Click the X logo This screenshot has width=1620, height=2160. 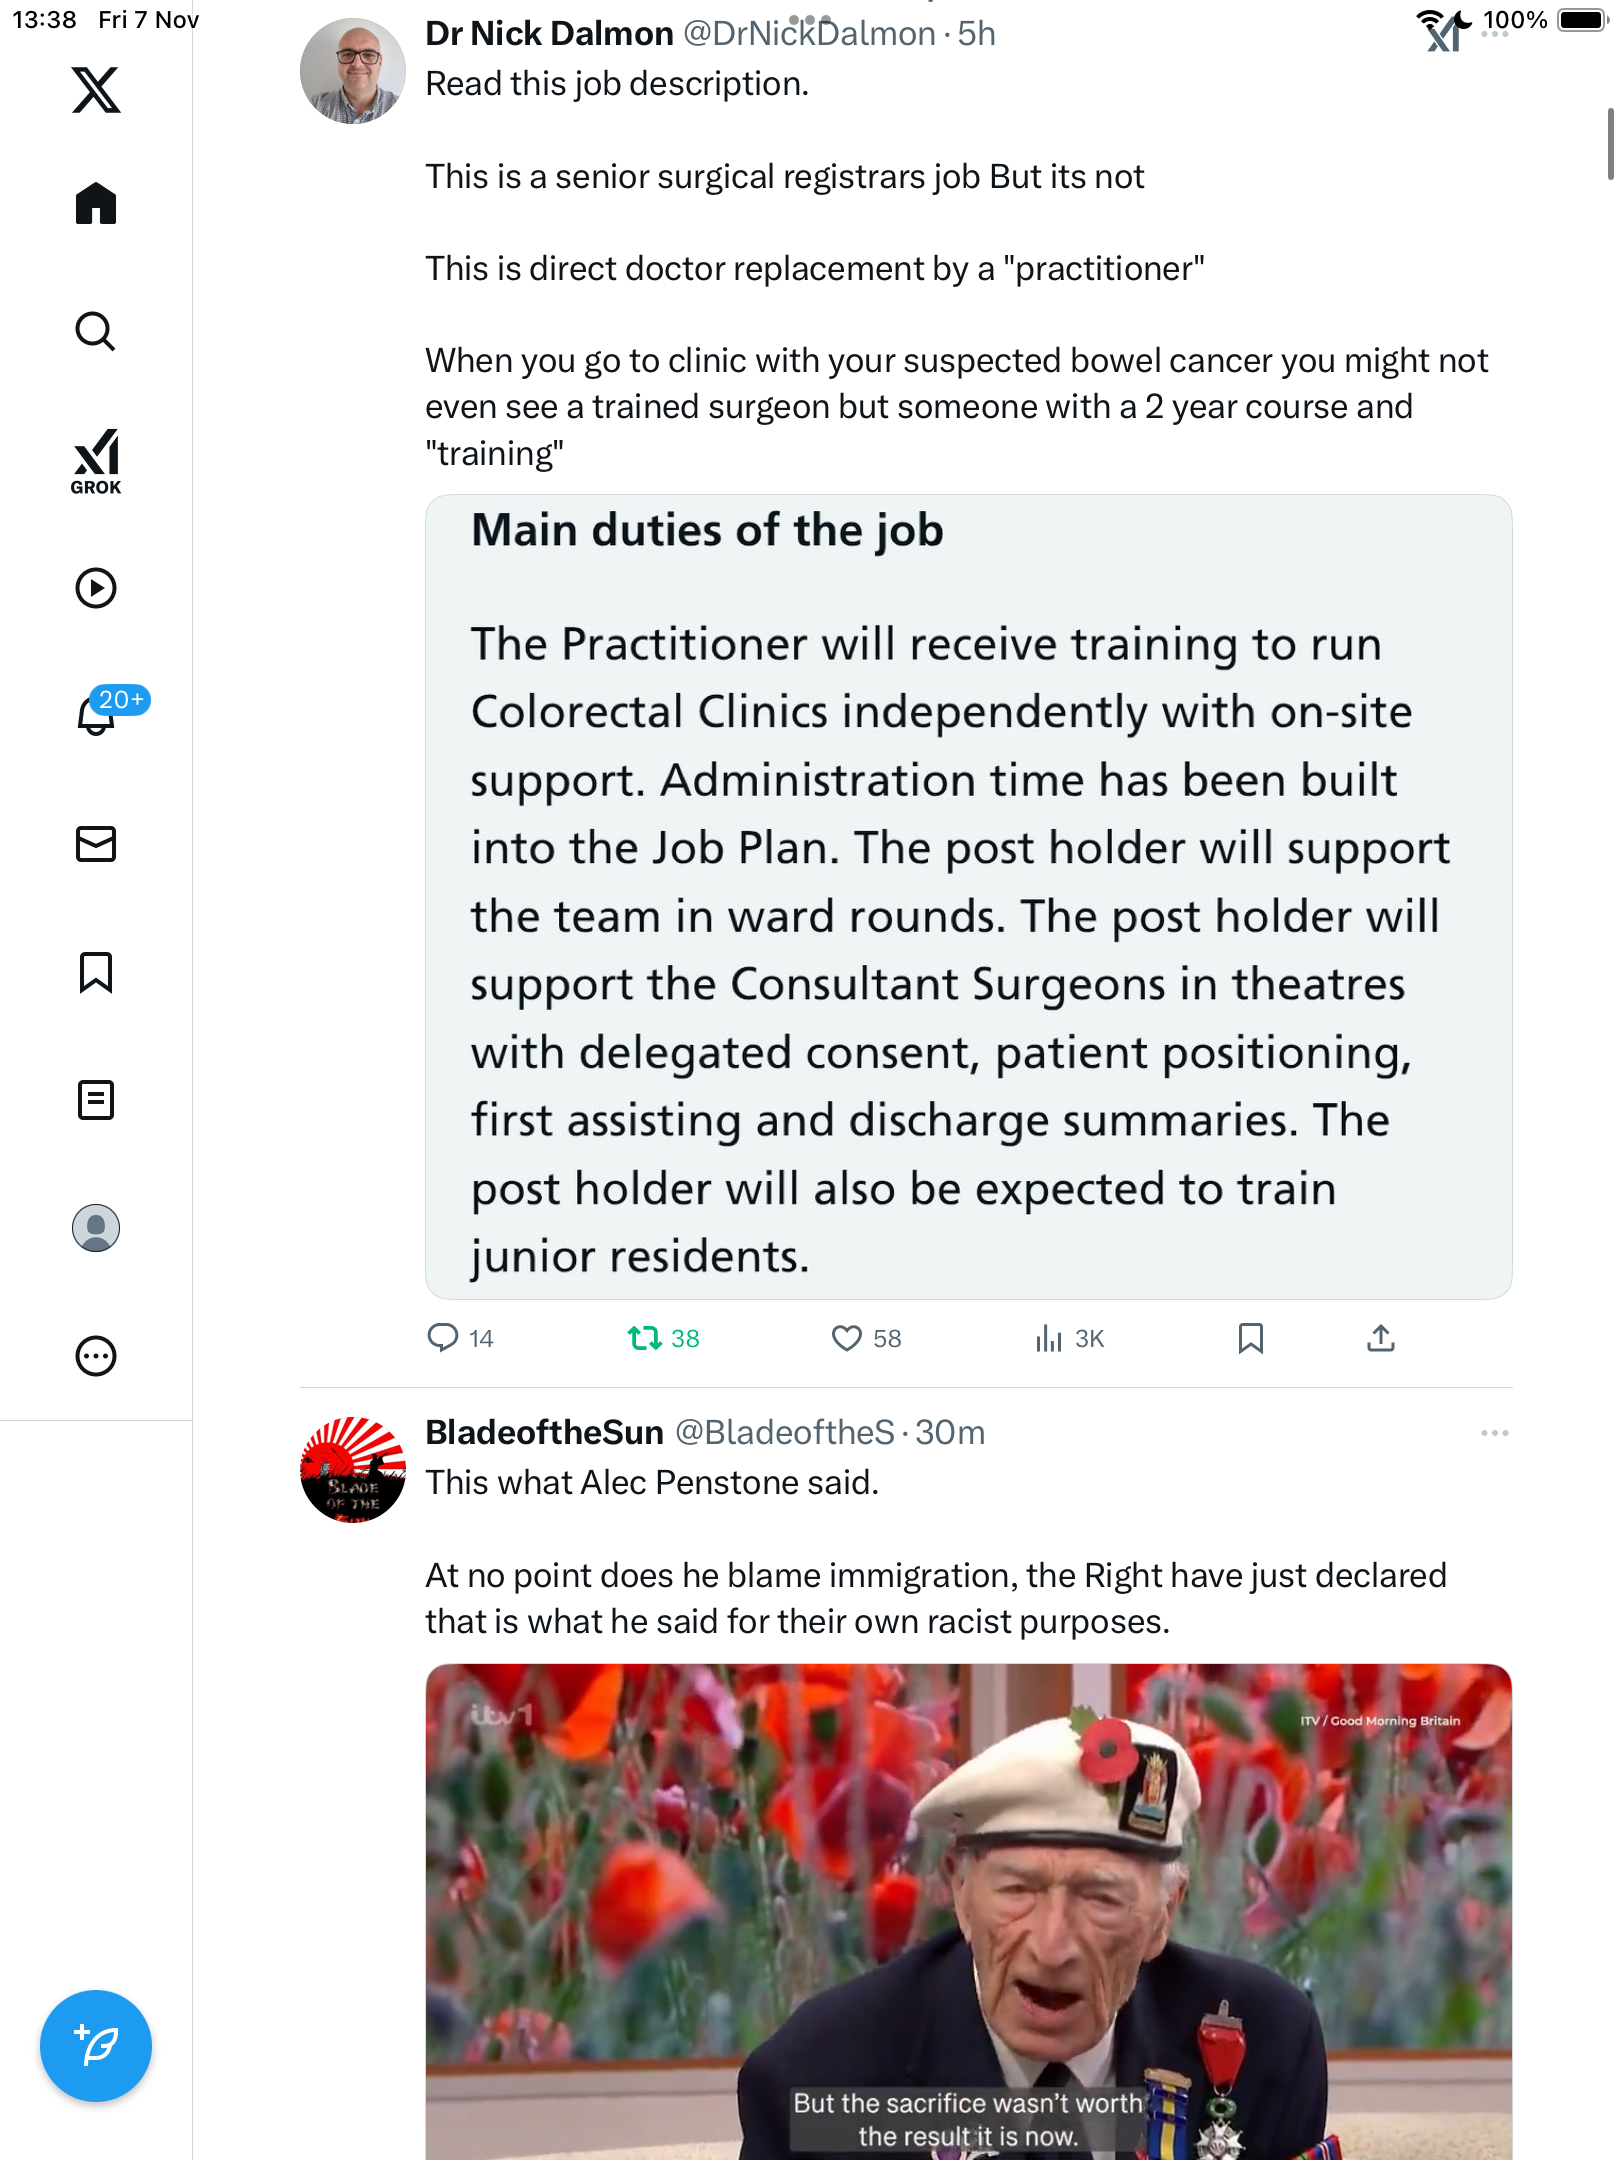point(96,90)
